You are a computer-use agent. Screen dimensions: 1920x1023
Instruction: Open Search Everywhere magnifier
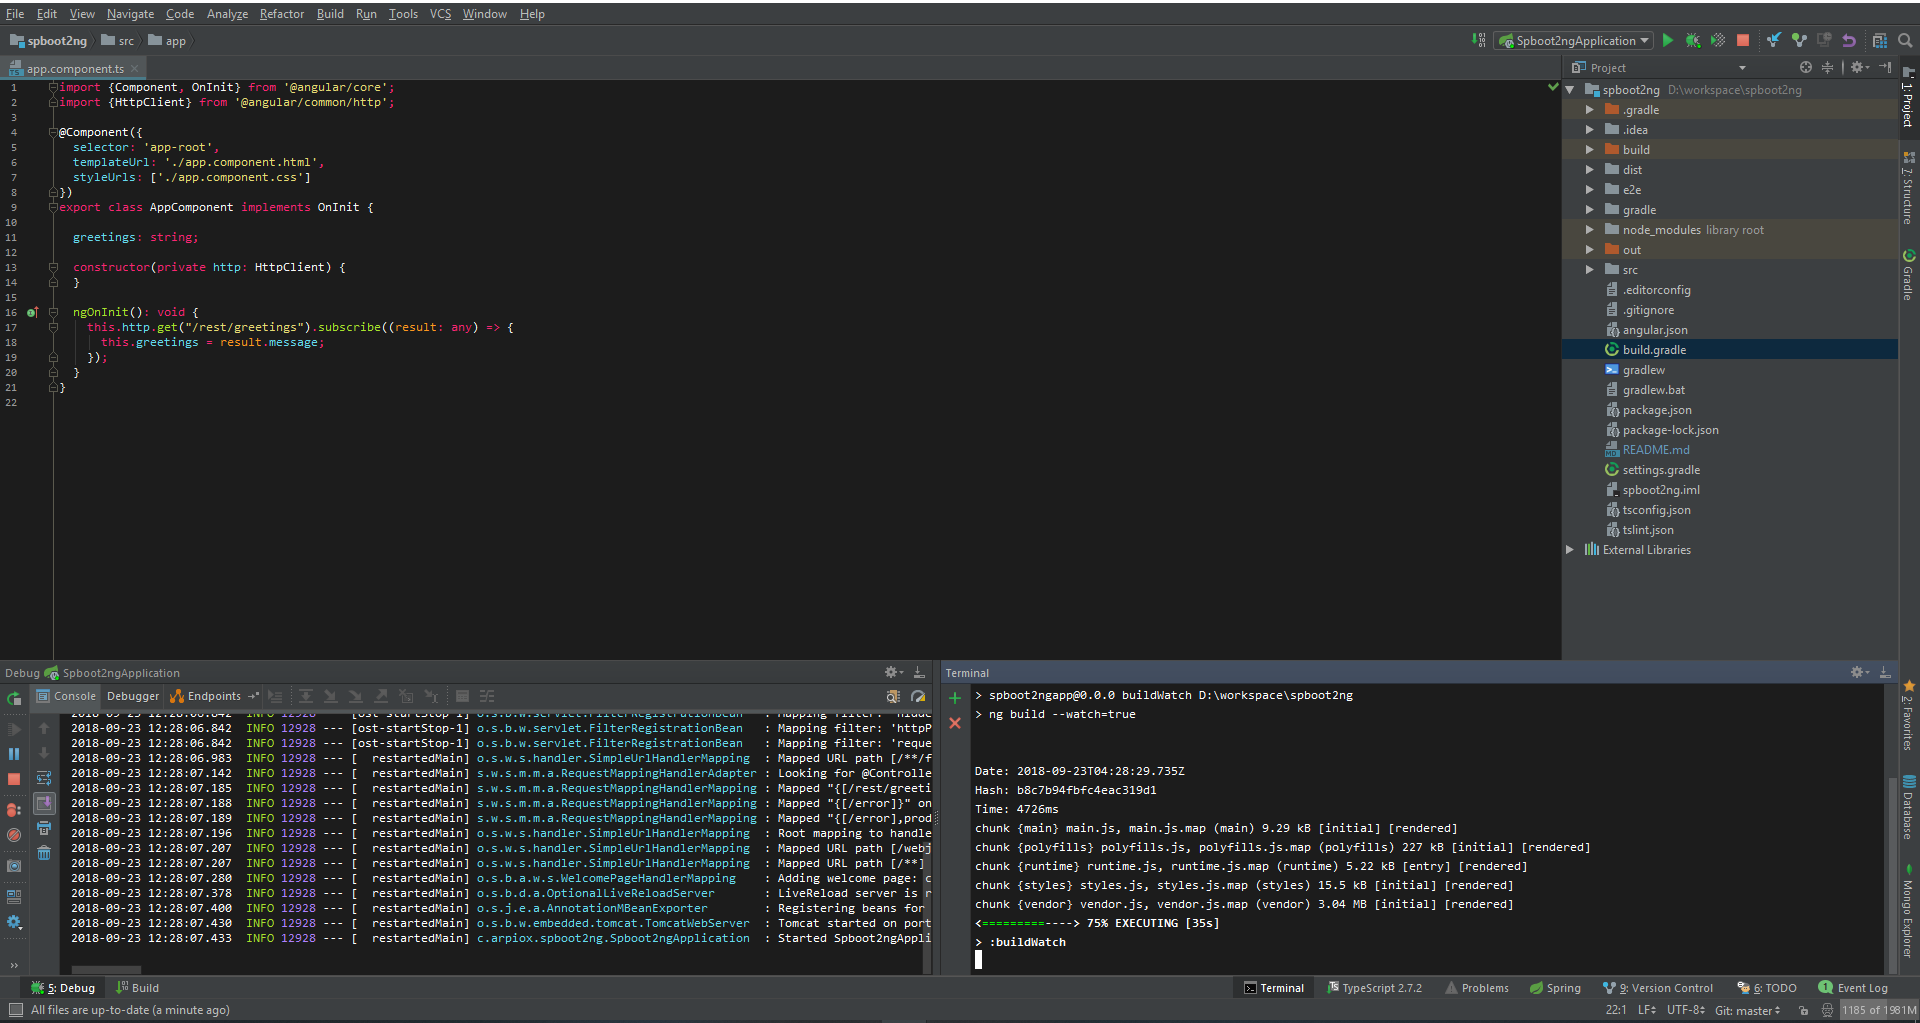click(x=1905, y=41)
